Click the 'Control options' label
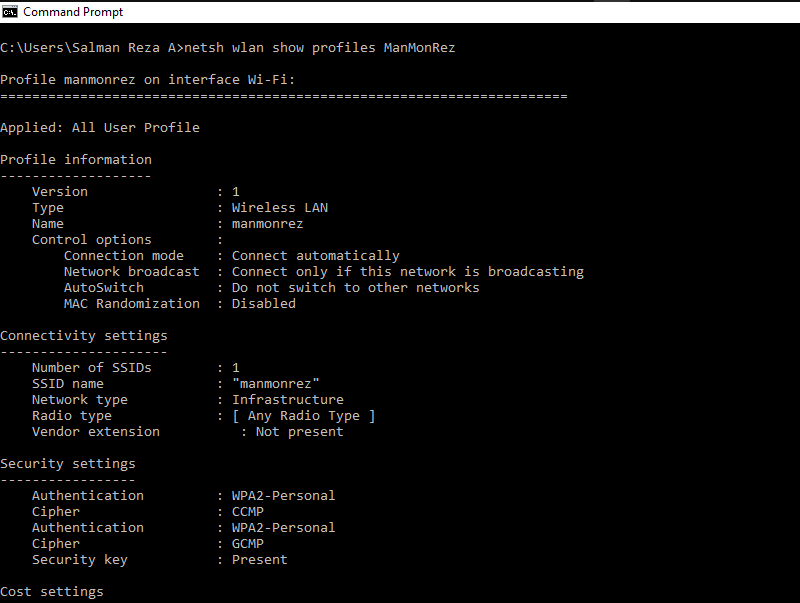The width and height of the screenshot is (800, 603). click(92, 240)
